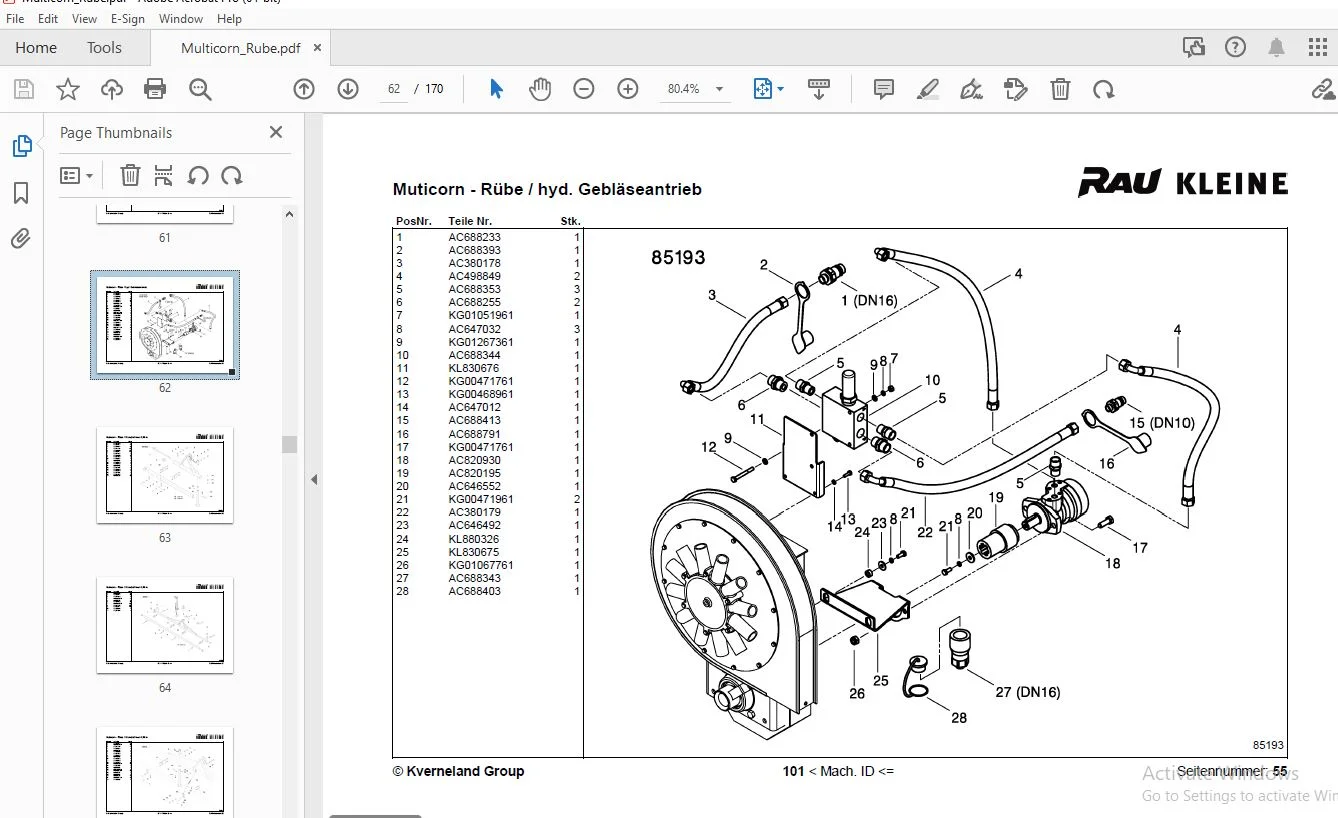Click the 27 (DN16) callout label
Viewport: 1338px width, 818px height.
tap(1027, 692)
